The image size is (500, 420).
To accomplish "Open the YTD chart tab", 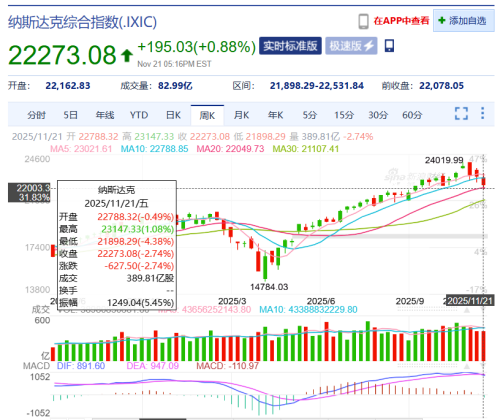I will (x=139, y=115).
